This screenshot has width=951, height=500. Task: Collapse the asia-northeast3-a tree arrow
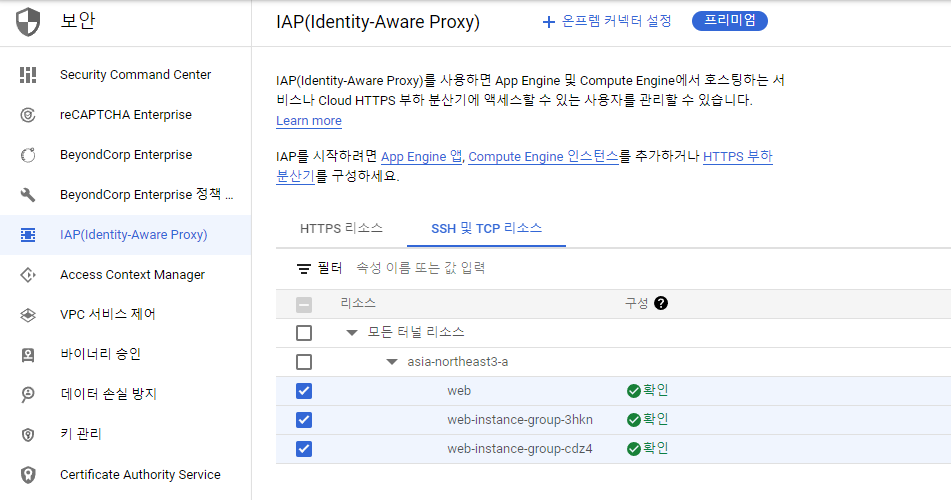(x=392, y=362)
